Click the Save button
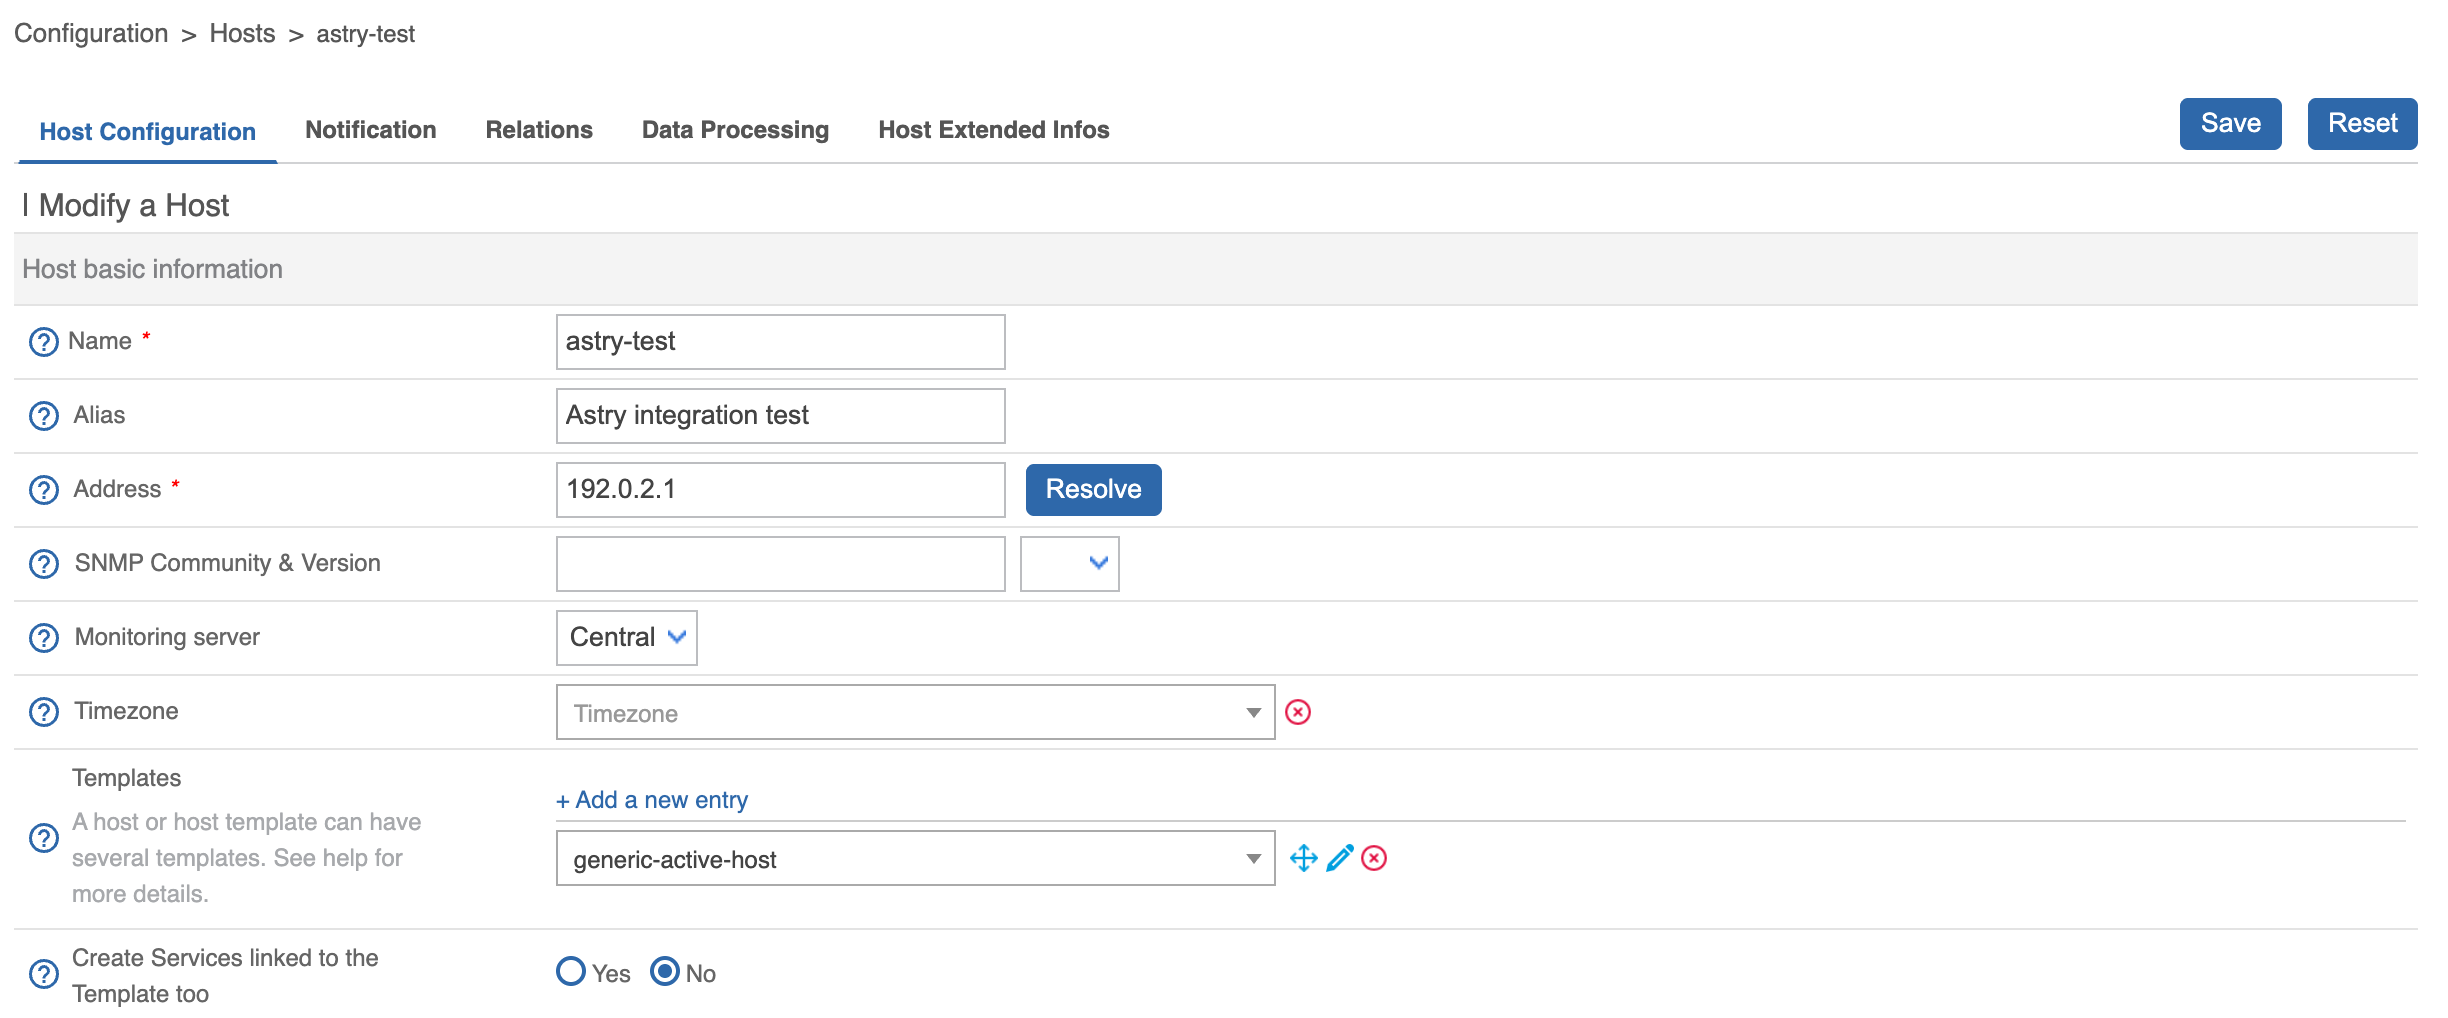Viewport: 2448px width, 1018px height. pyautogui.click(x=2231, y=124)
